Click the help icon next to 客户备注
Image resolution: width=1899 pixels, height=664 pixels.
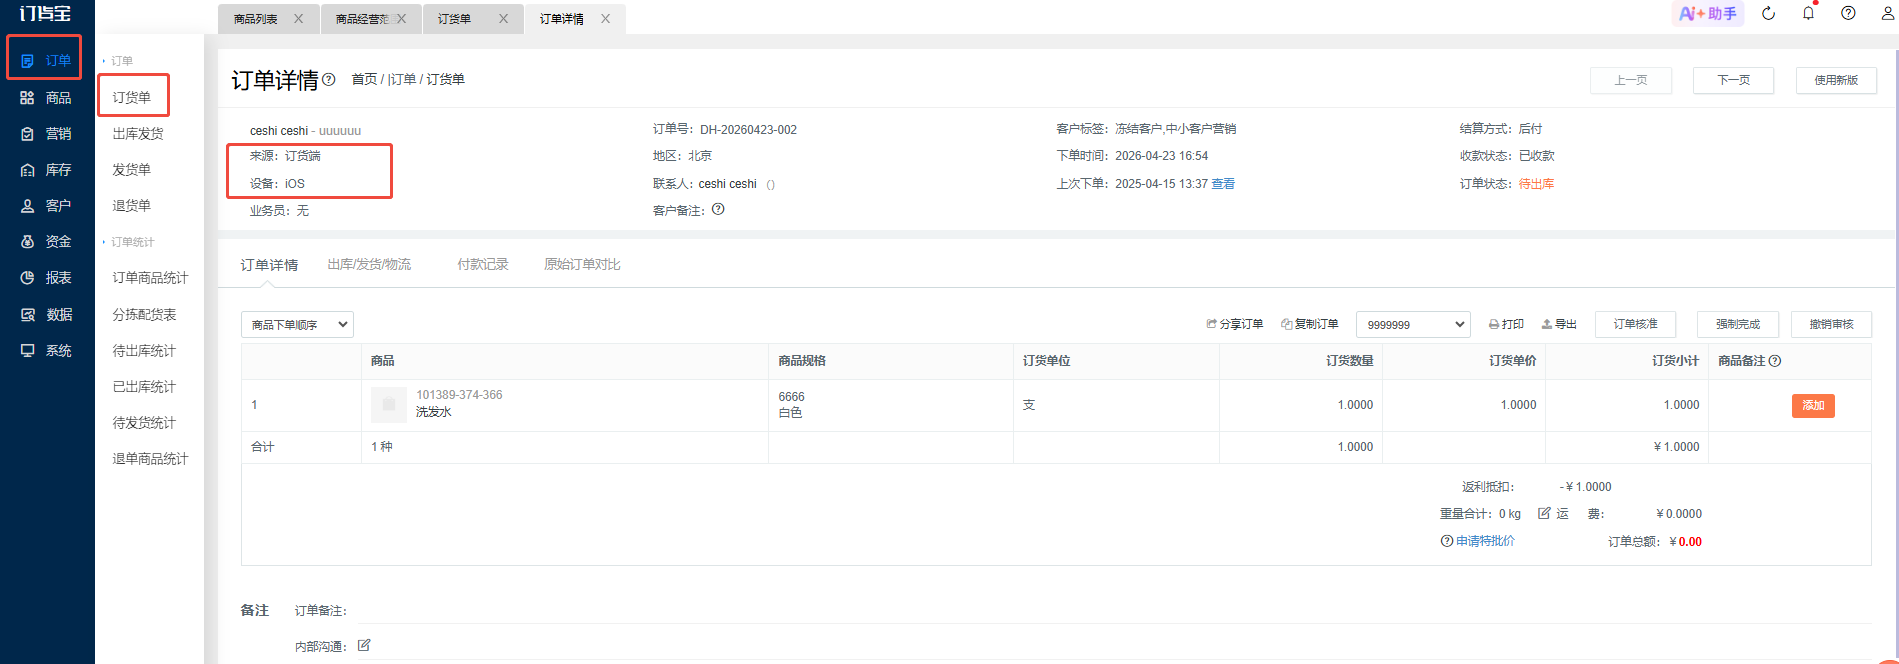pos(718,209)
